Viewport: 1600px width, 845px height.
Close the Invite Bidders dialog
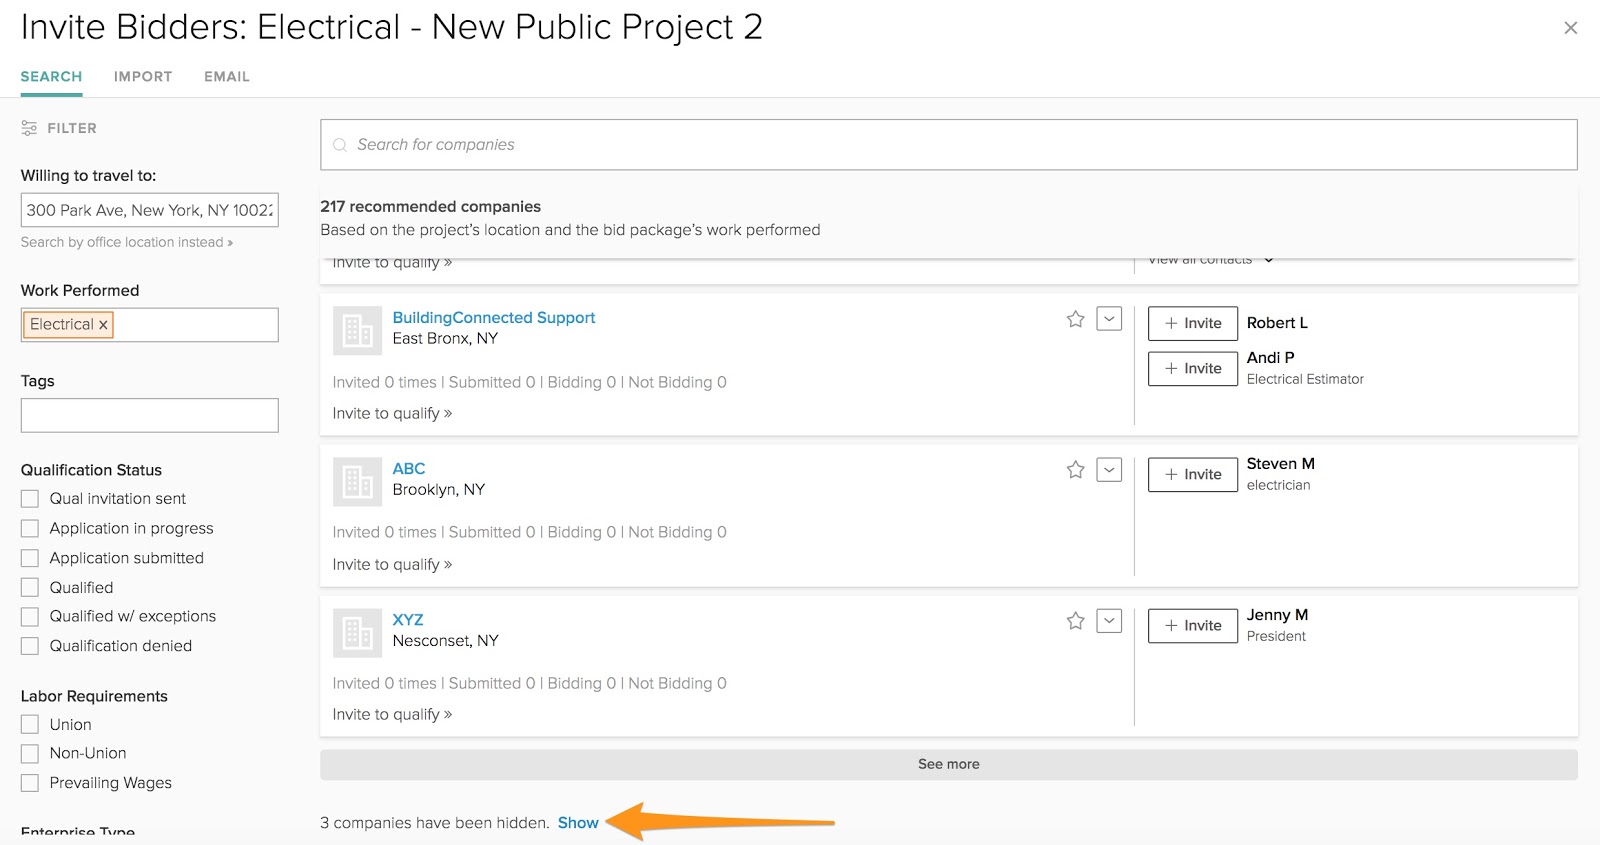(1570, 28)
